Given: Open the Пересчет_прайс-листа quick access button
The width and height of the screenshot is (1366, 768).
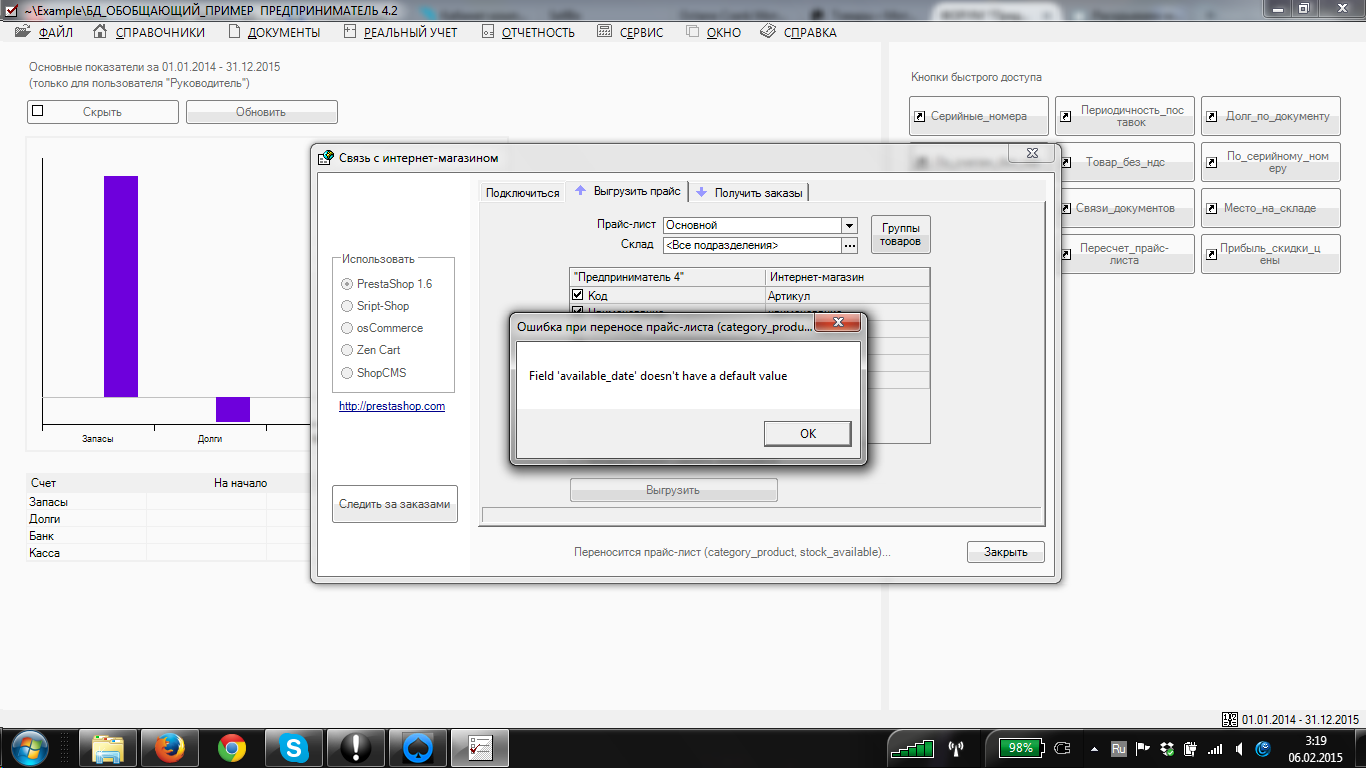Looking at the screenshot, I should [x=1125, y=254].
